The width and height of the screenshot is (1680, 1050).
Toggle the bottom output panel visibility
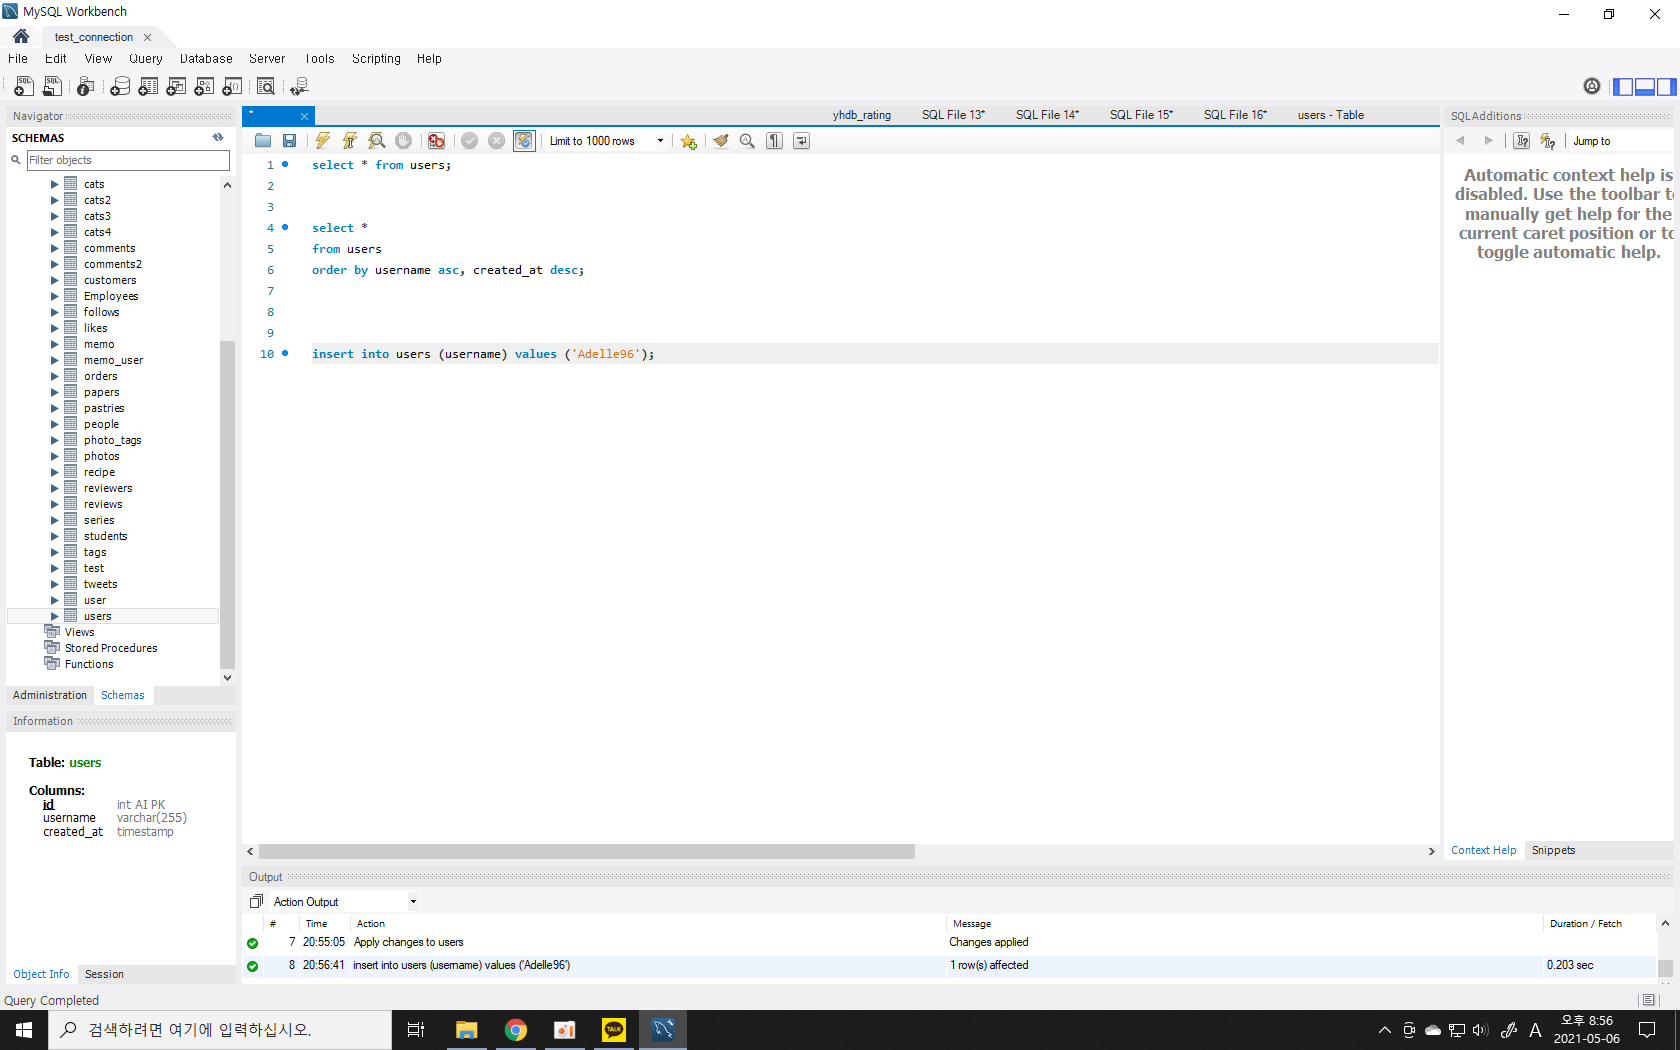(1644, 87)
